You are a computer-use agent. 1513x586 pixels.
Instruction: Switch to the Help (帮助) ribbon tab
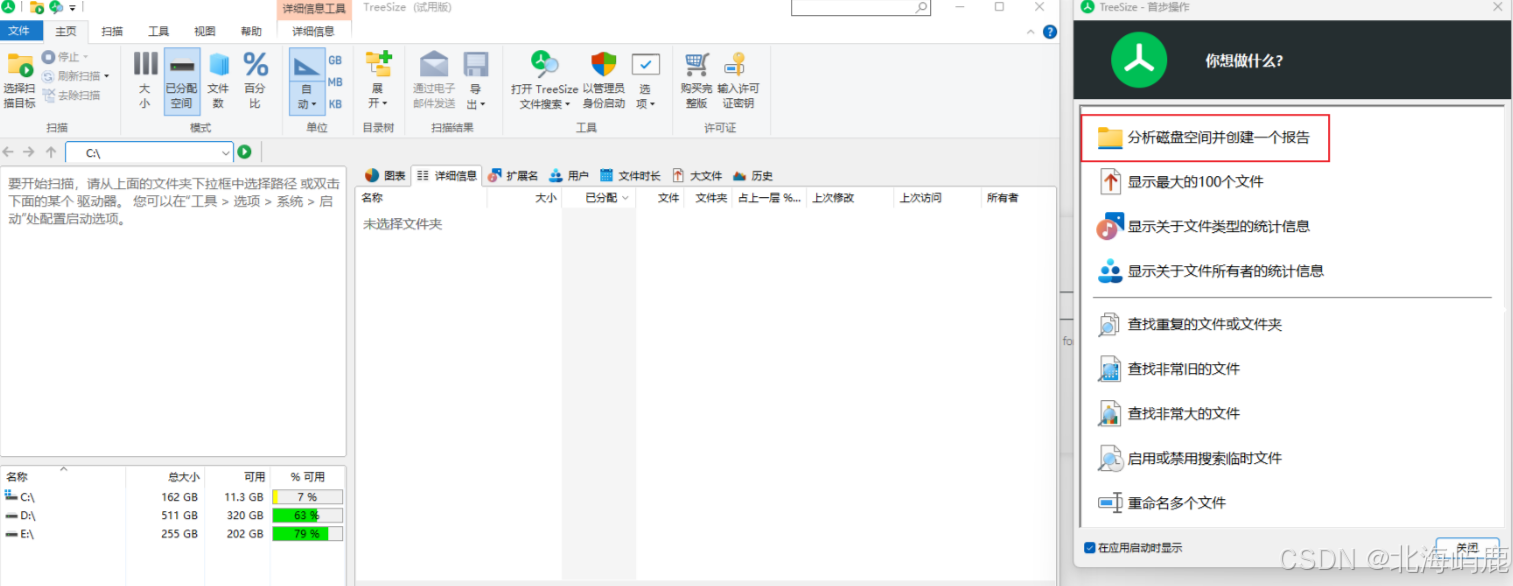tap(251, 31)
